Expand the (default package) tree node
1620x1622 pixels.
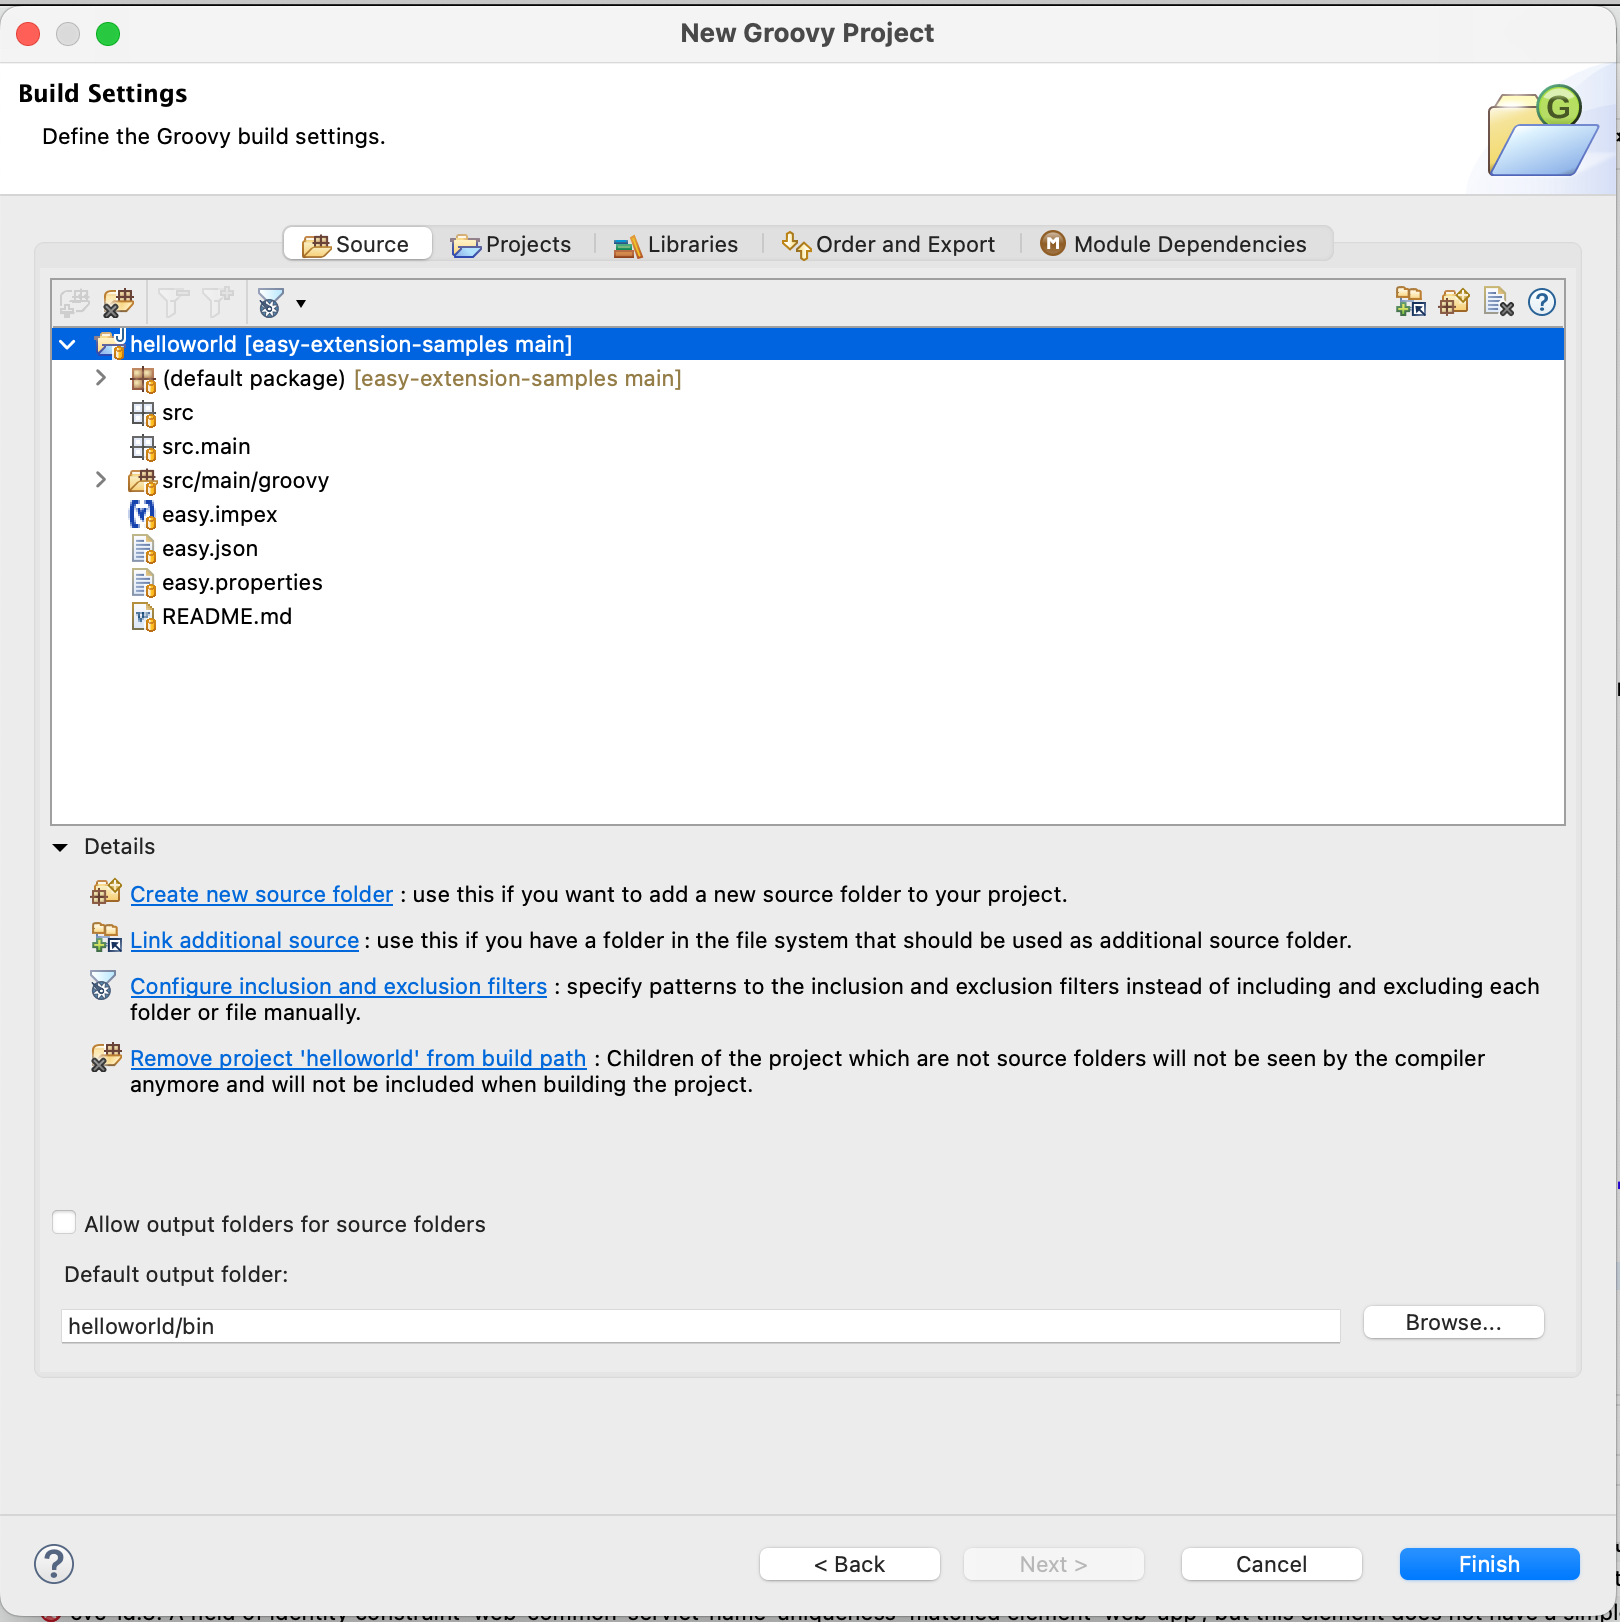pos(101,378)
